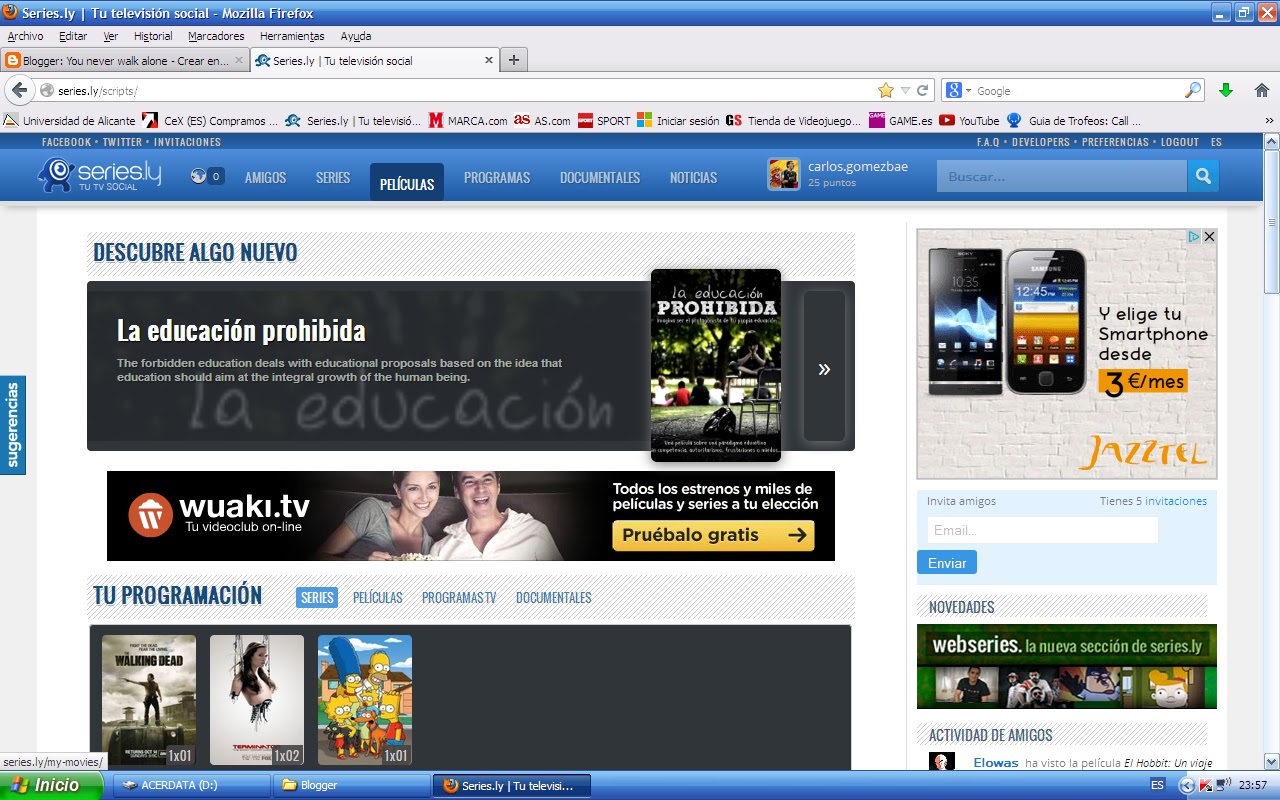Expand the search engine dropdown arrow
The height and width of the screenshot is (800, 1280).
(967, 90)
